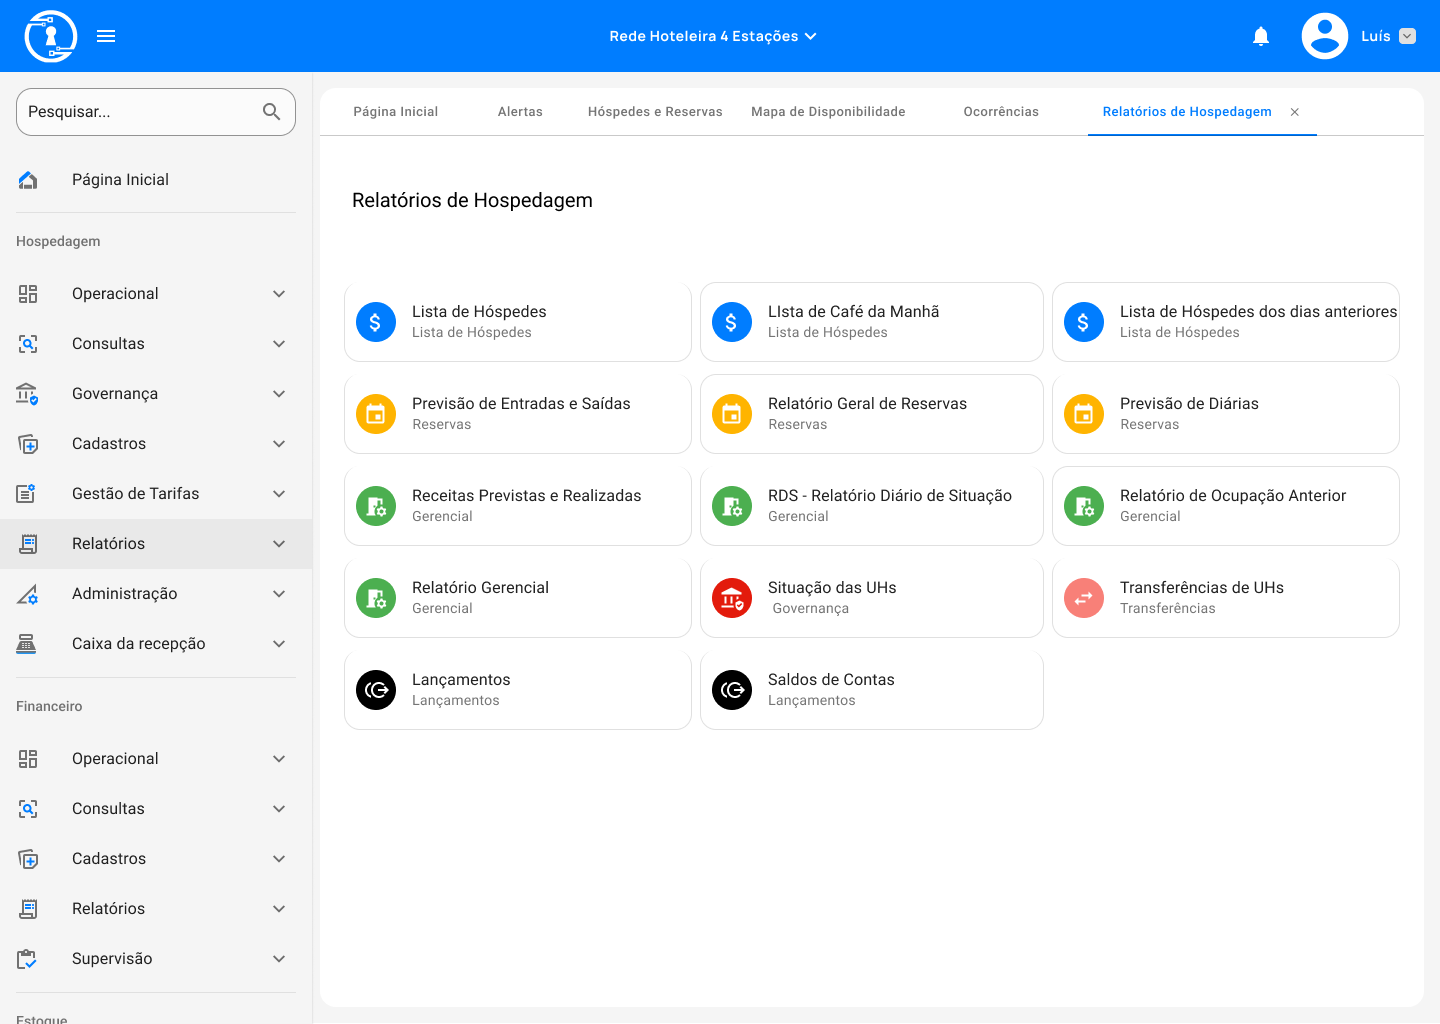
Task: Click the user avatar icon
Action: point(1325,36)
